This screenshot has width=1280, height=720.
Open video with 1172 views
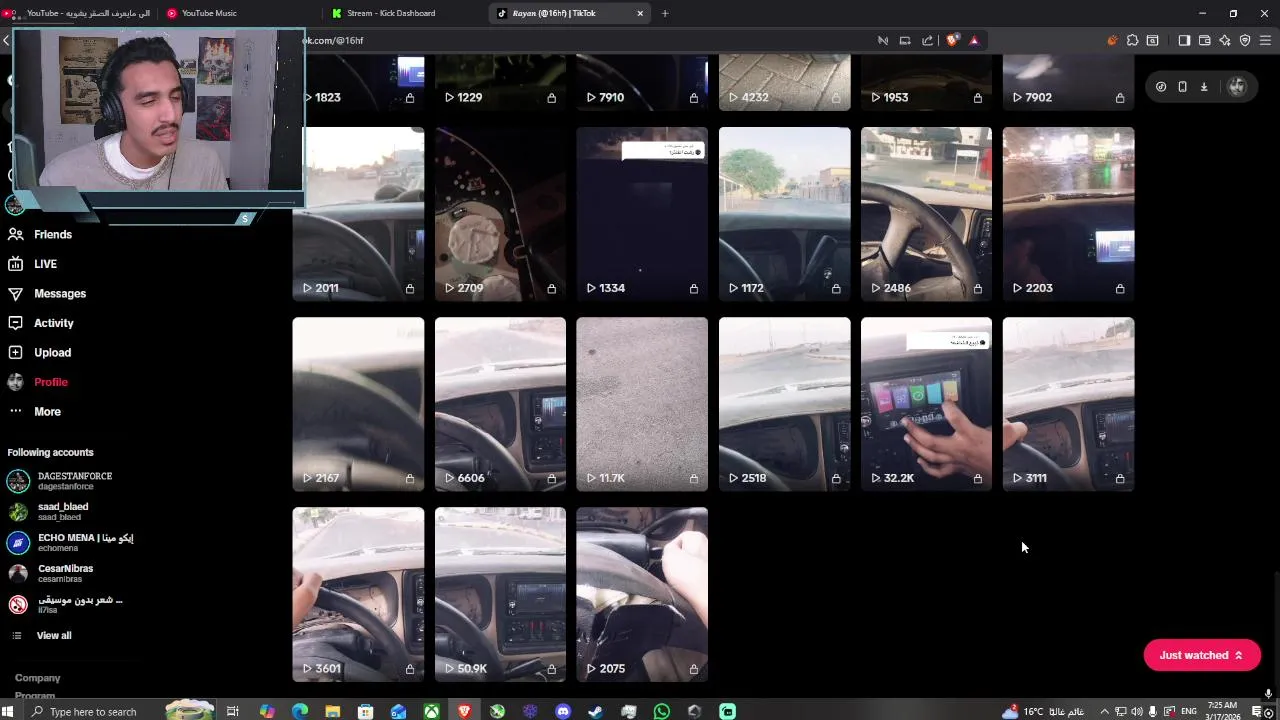pyautogui.click(x=784, y=214)
